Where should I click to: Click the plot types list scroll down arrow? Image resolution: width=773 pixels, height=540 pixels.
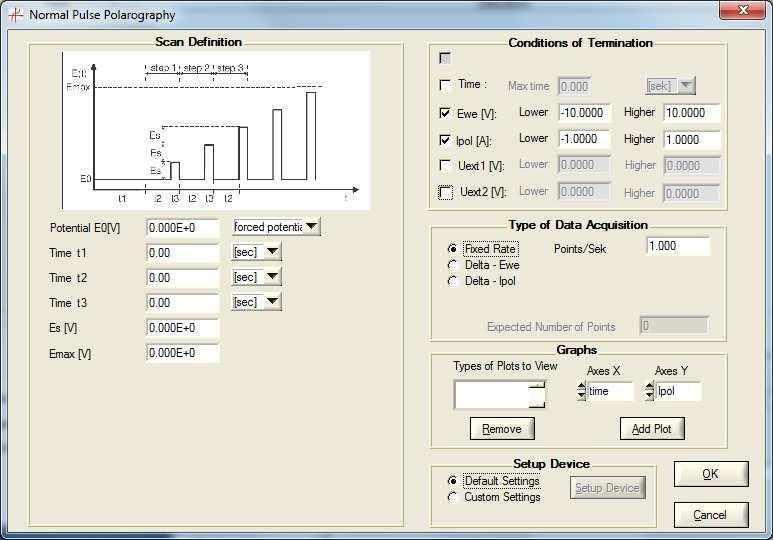(x=537, y=405)
